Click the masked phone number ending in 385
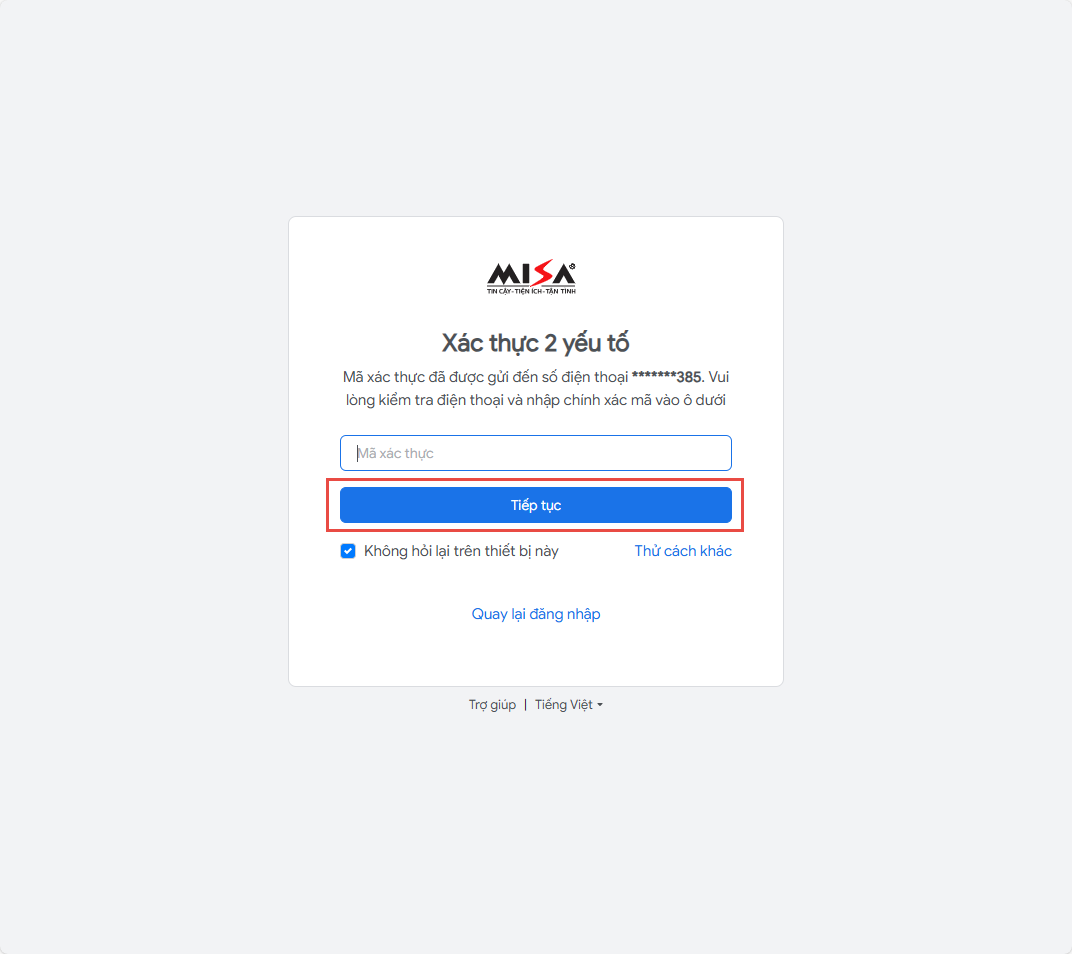The height and width of the screenshot is (954, 1072). coord(667,377)
